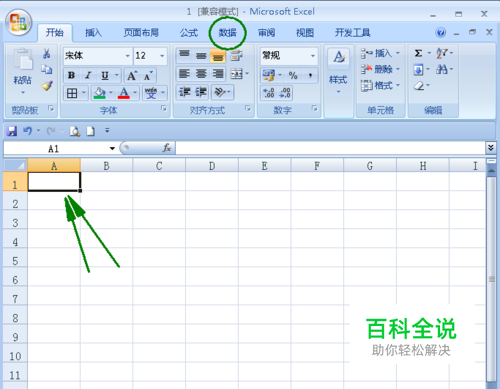Select column D header

point(212,166)
